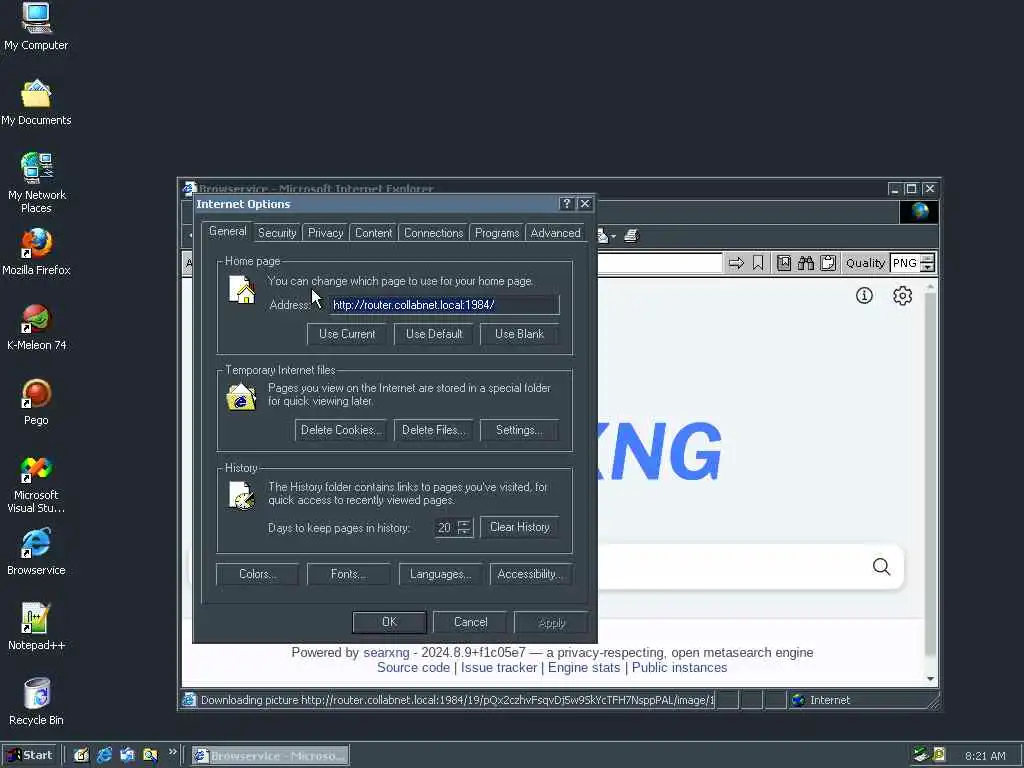
Task: Click the Start button
Action: [x=30, y=756]
